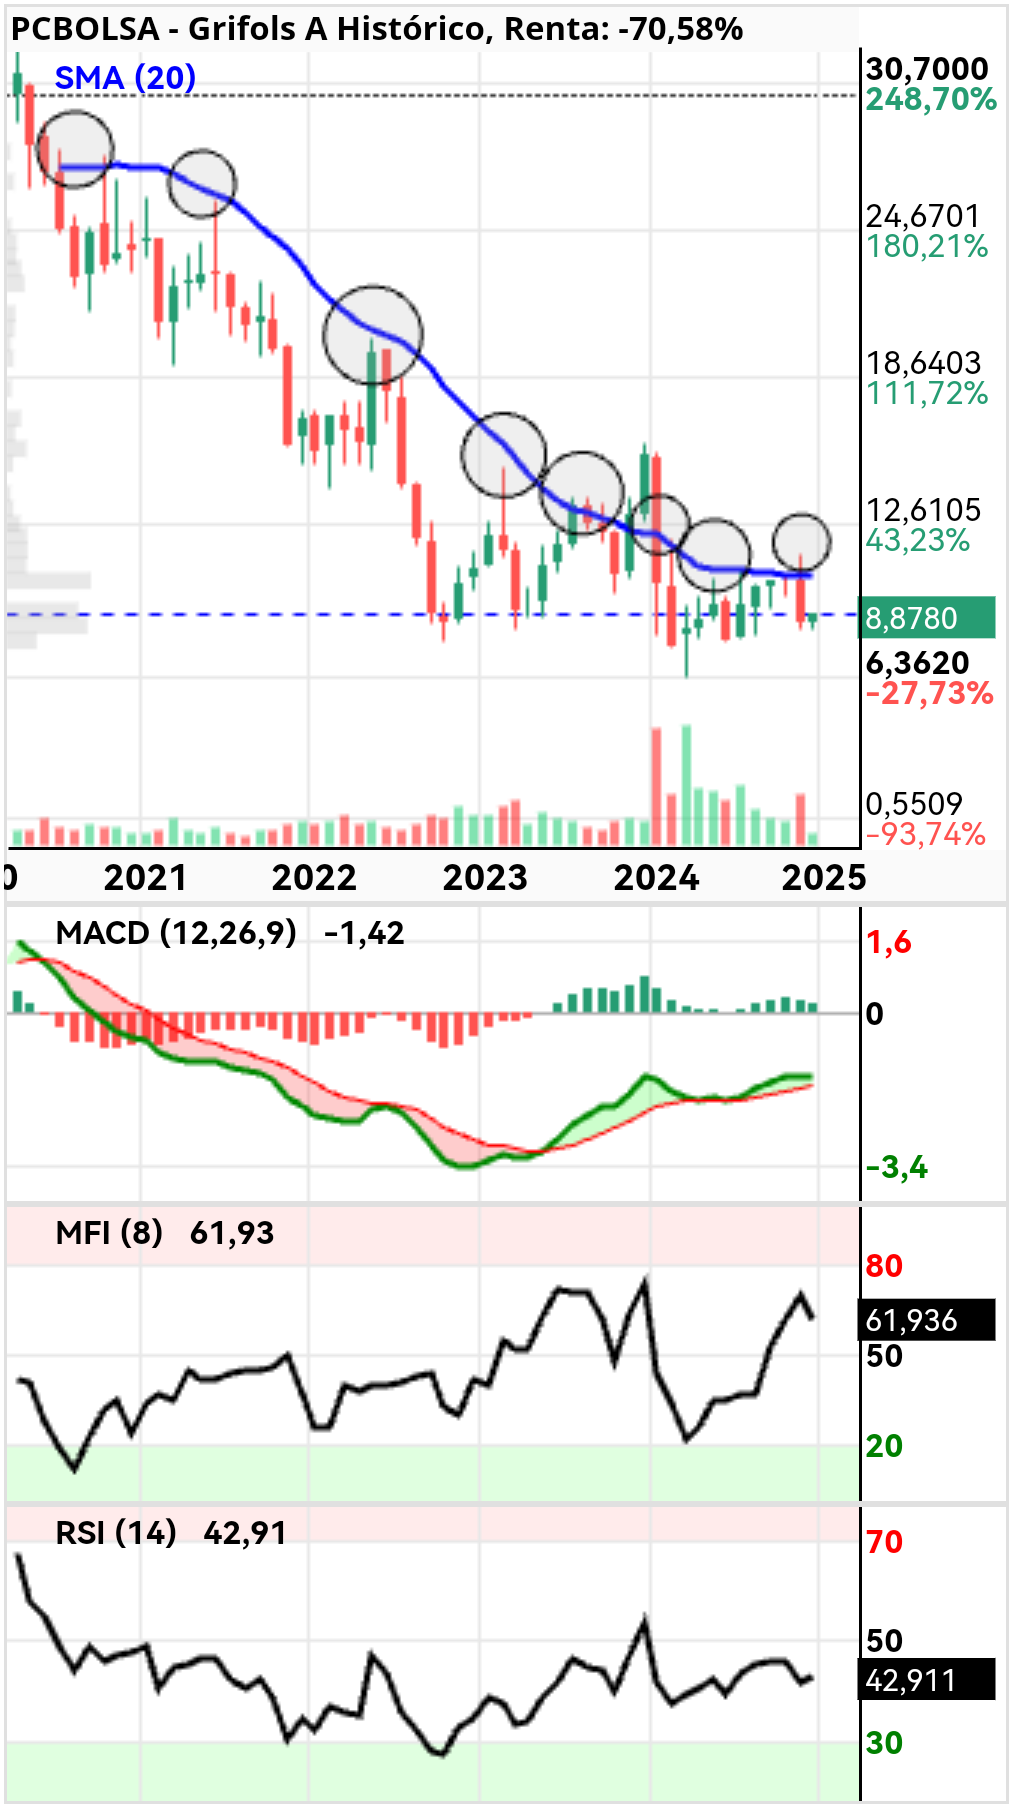Select the MACD 1,6 upper scale value

(888, 943)
